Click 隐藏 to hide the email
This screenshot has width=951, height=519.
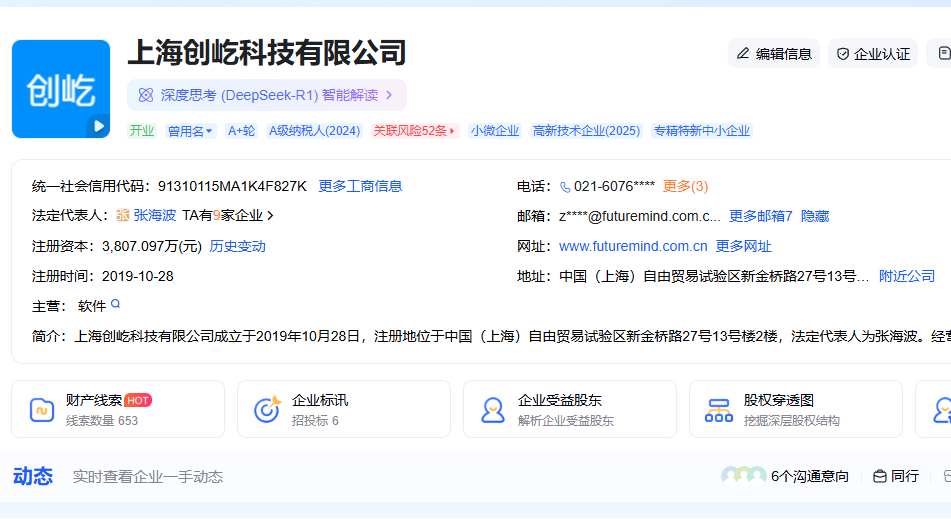pyautogui.click(x=815, y=216)
